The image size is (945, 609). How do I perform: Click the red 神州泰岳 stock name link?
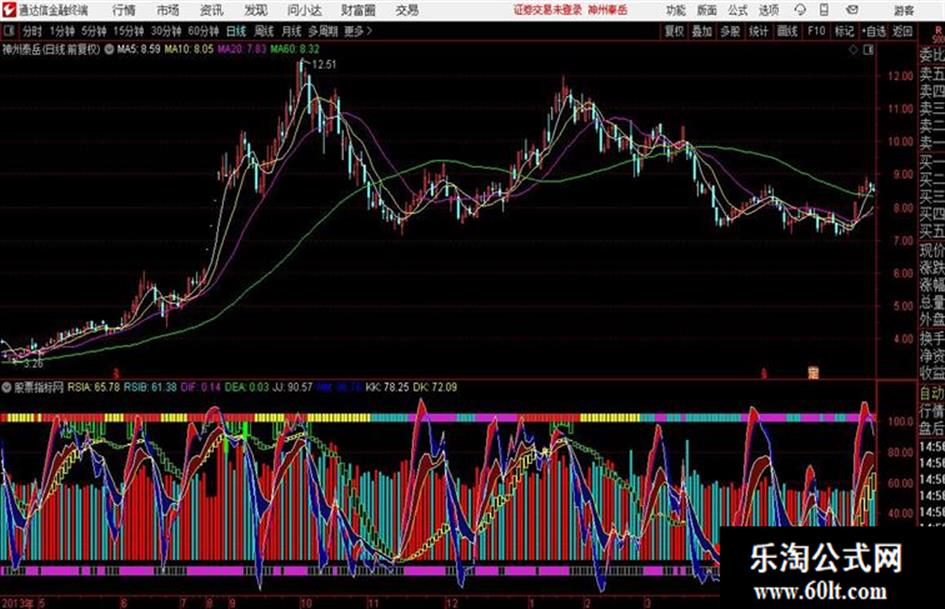coord(608,10)
